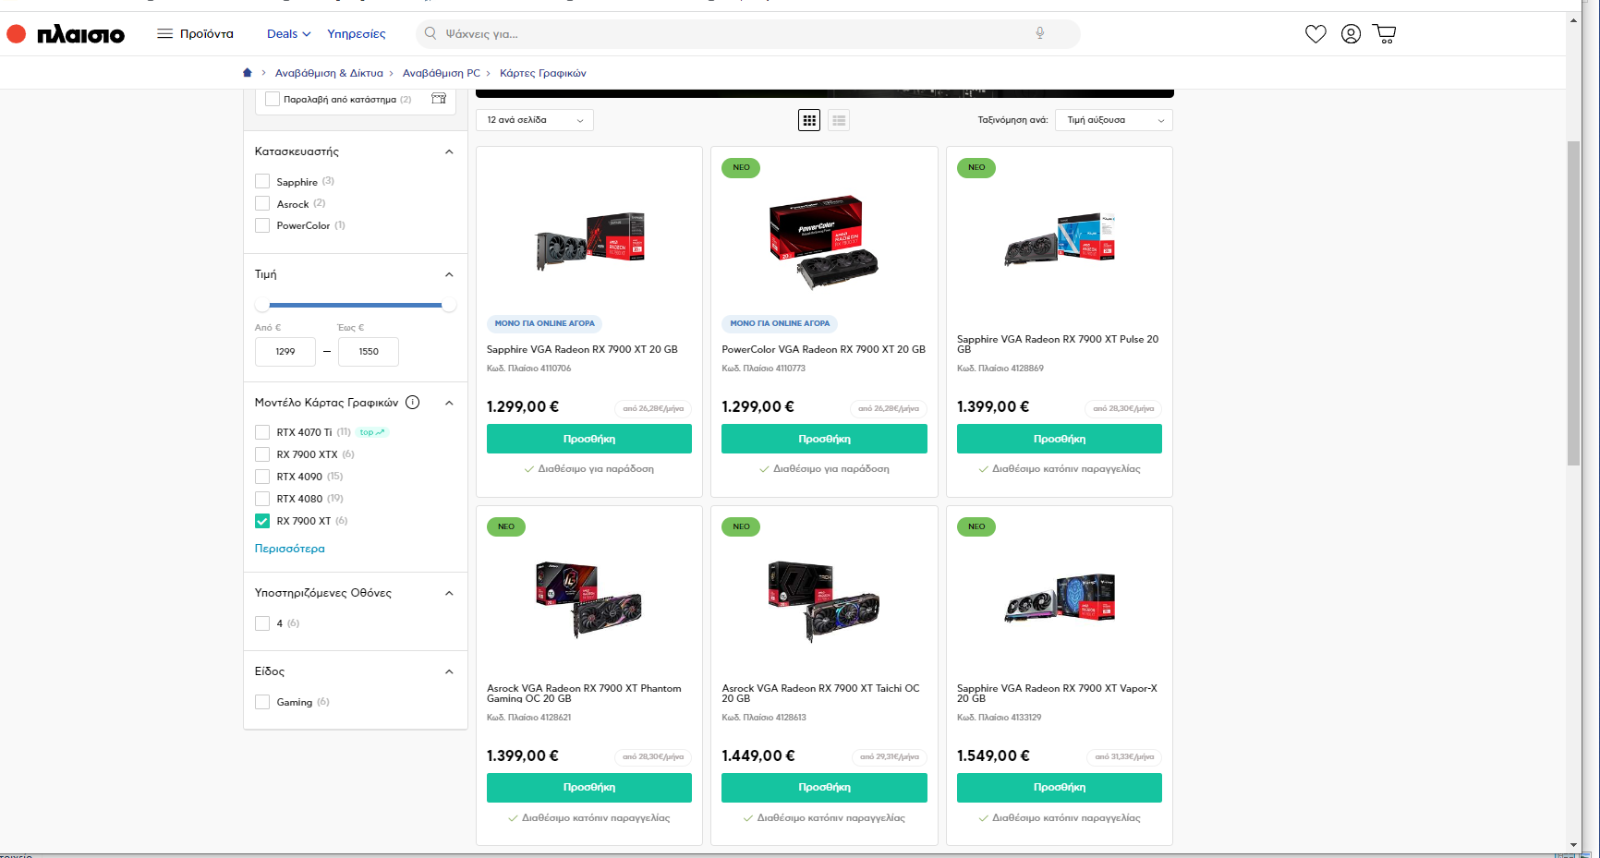The image size is (1600, 858).
Task: Check the 4 supported displays filter
Action: point(262,623)
